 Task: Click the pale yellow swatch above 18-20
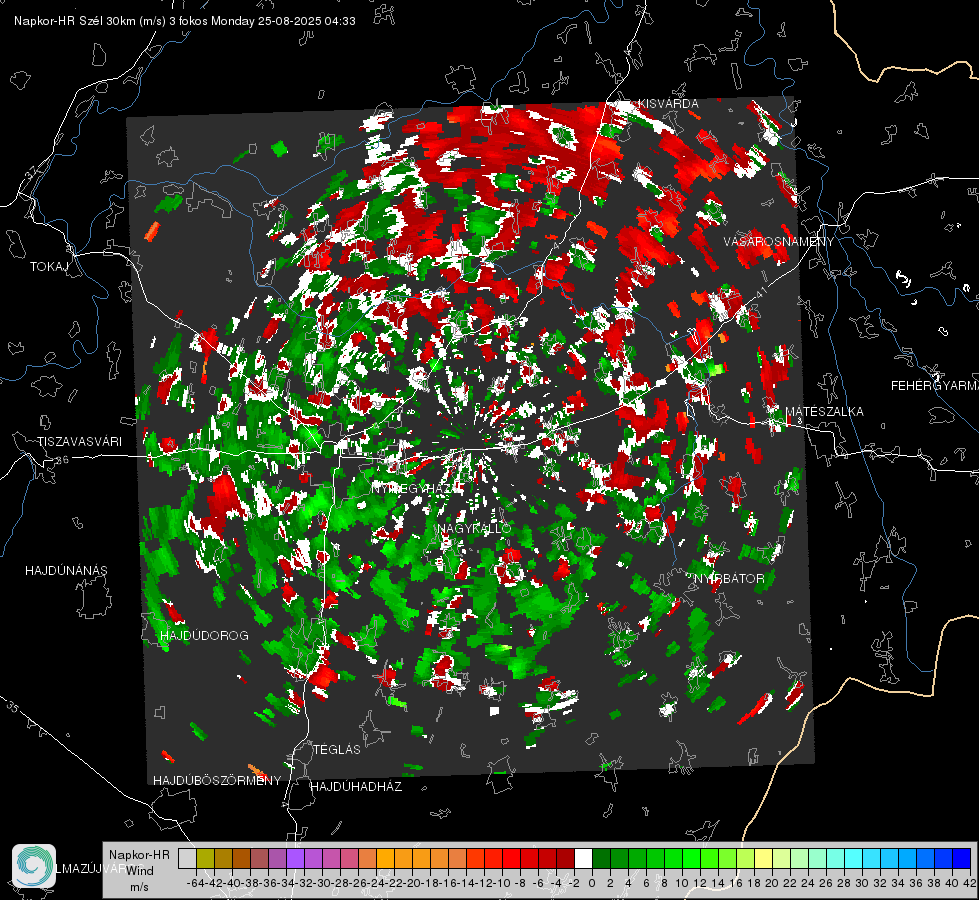(x=764, y=859)
